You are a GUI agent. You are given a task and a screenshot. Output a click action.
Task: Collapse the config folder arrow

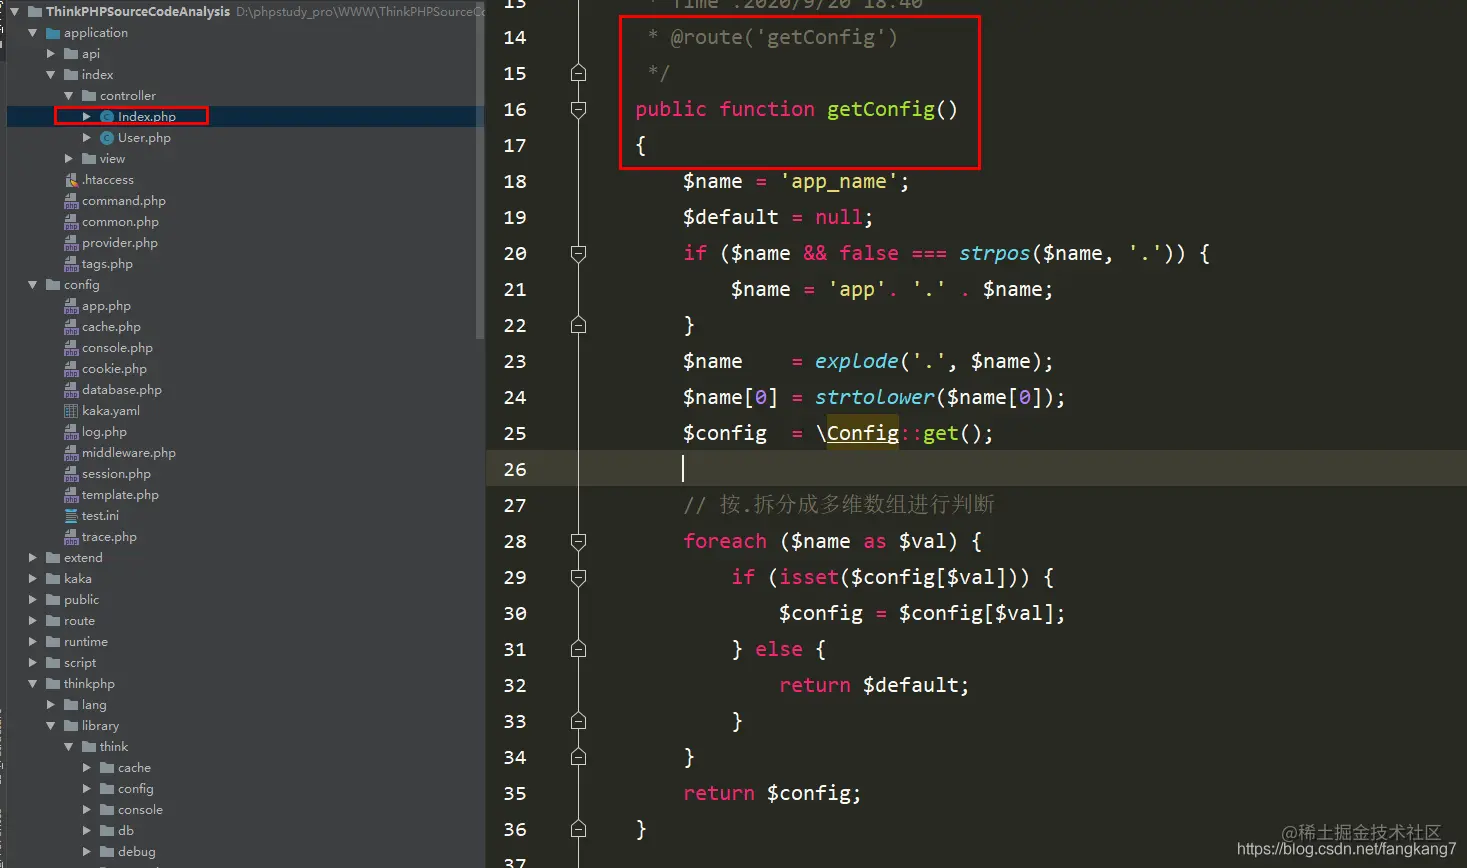pyautogui.click(x=33, y=285)
